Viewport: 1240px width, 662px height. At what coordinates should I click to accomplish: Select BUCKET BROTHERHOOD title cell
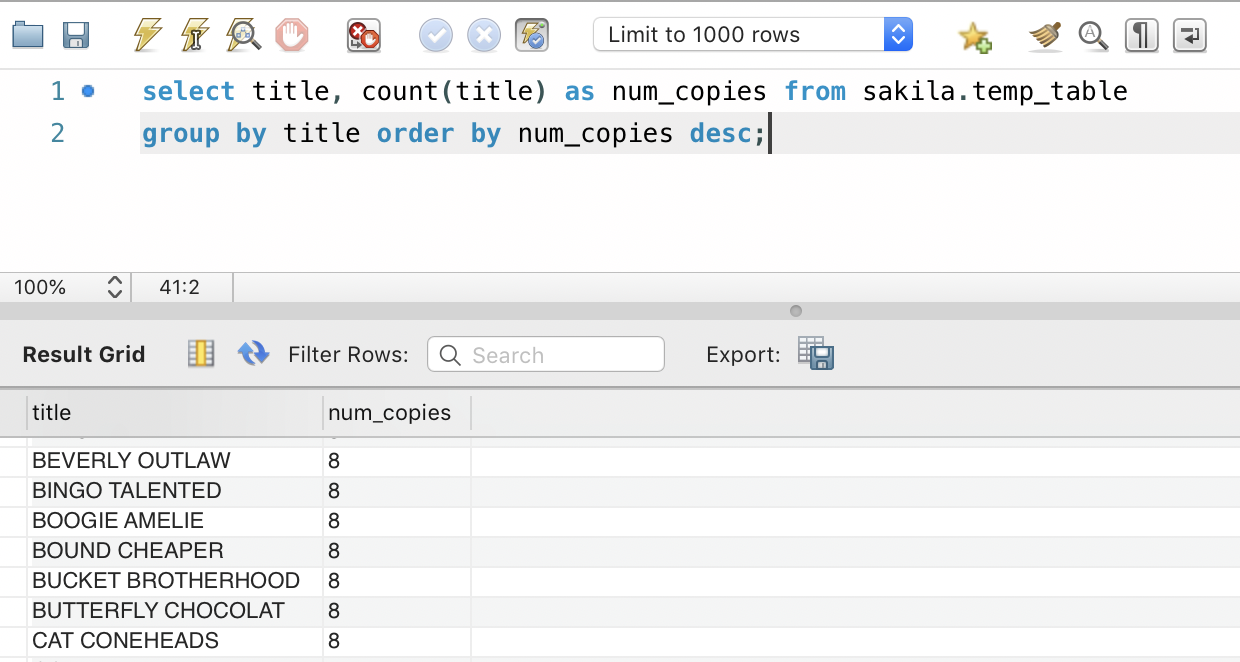pyautogui.click(x=175, y=581)
